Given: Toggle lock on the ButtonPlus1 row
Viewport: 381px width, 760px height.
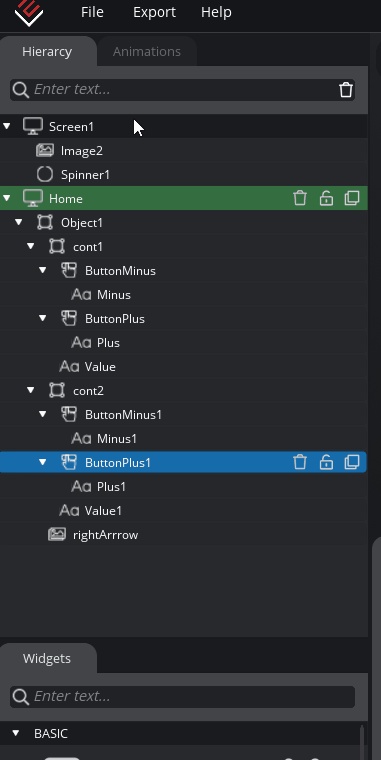Looking at the screenshot, I should click(x=326, y=462).
